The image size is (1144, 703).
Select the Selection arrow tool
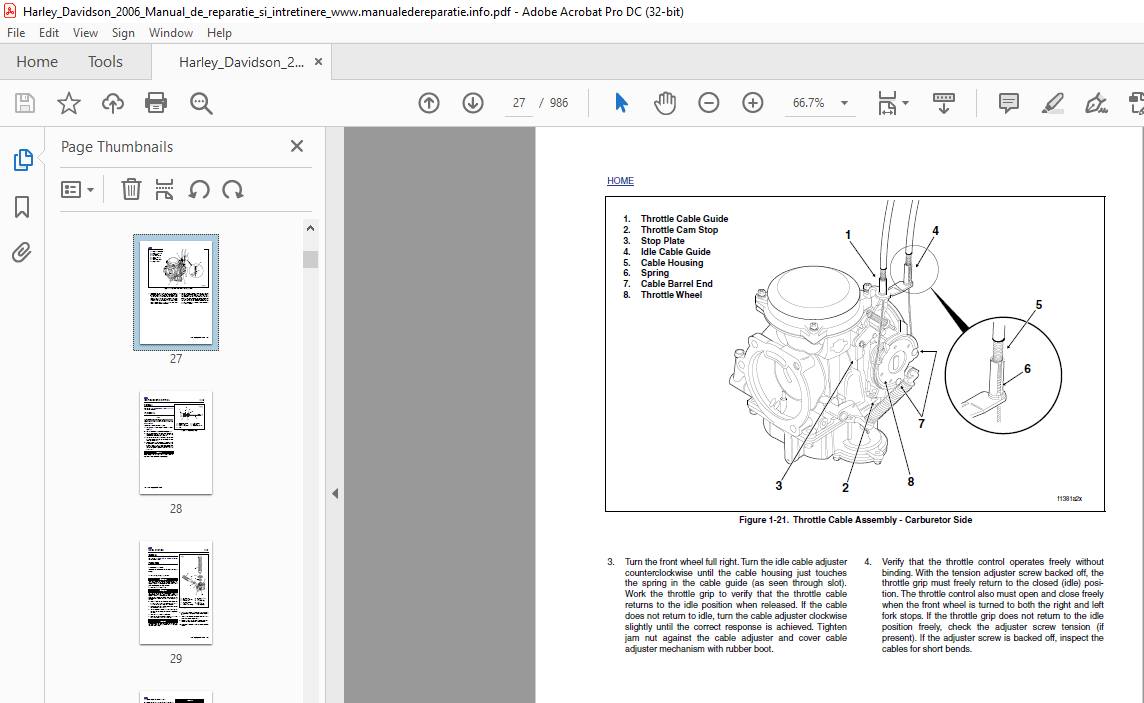(x=621, y=102)
